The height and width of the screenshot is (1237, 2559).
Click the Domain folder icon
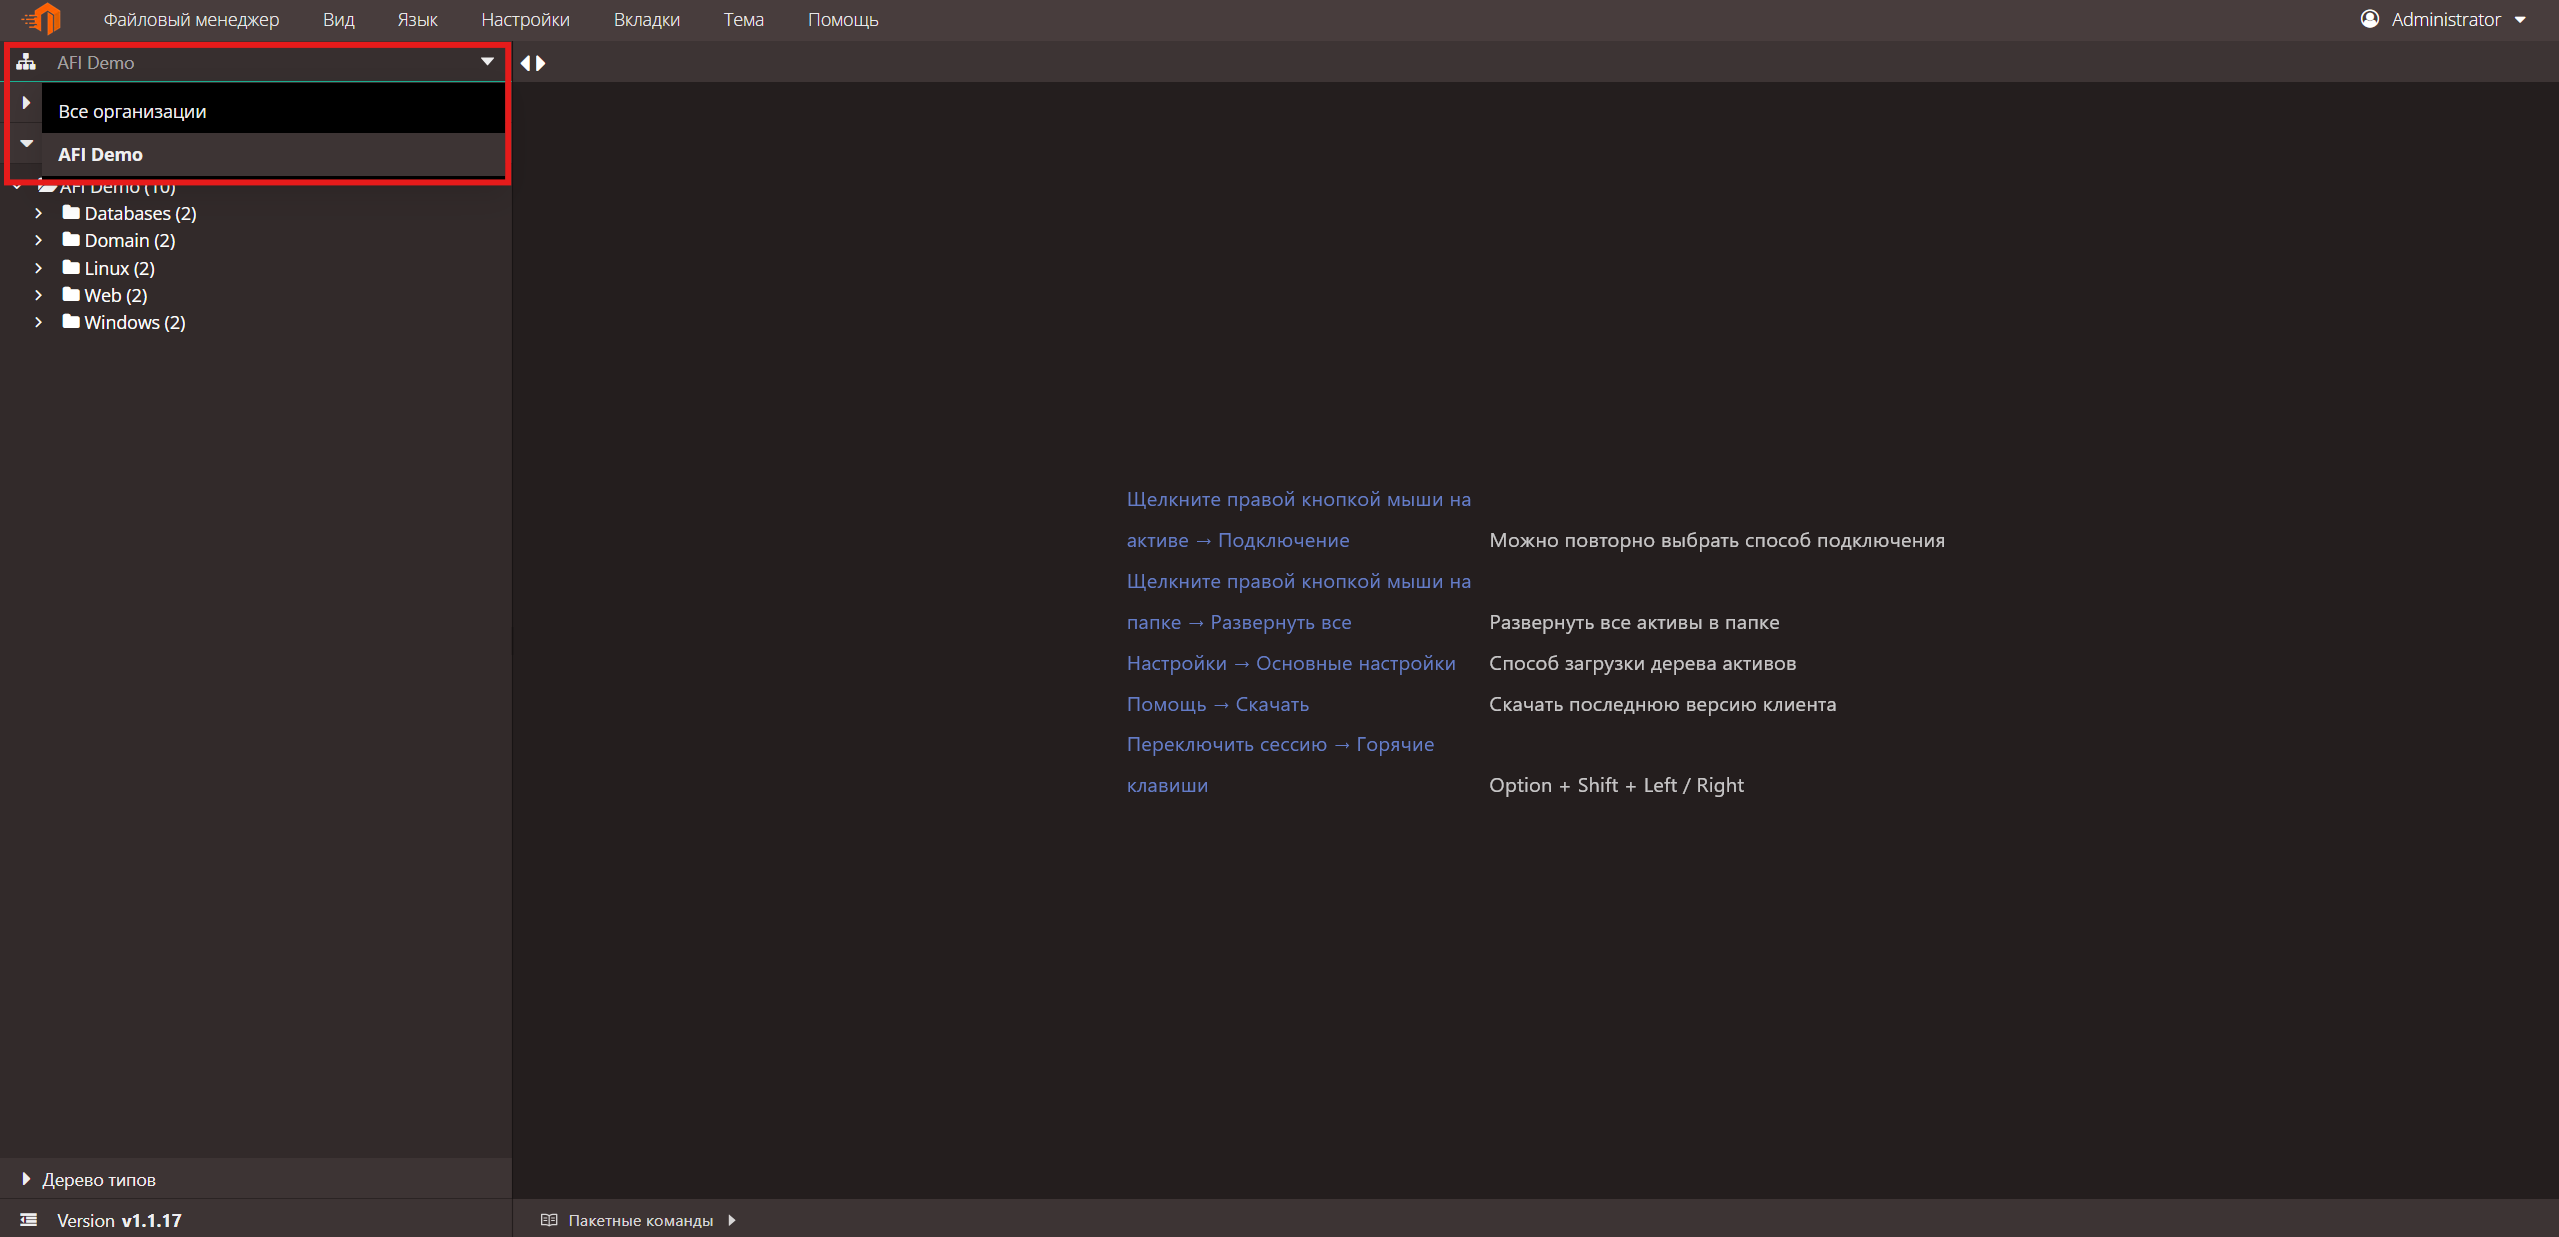[x=71, y=239]
